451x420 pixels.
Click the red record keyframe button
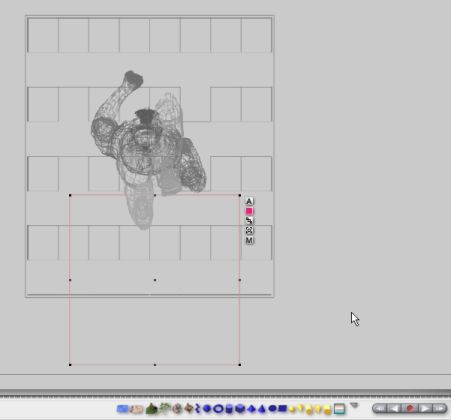pyautogui.click(x=410, y=408)
